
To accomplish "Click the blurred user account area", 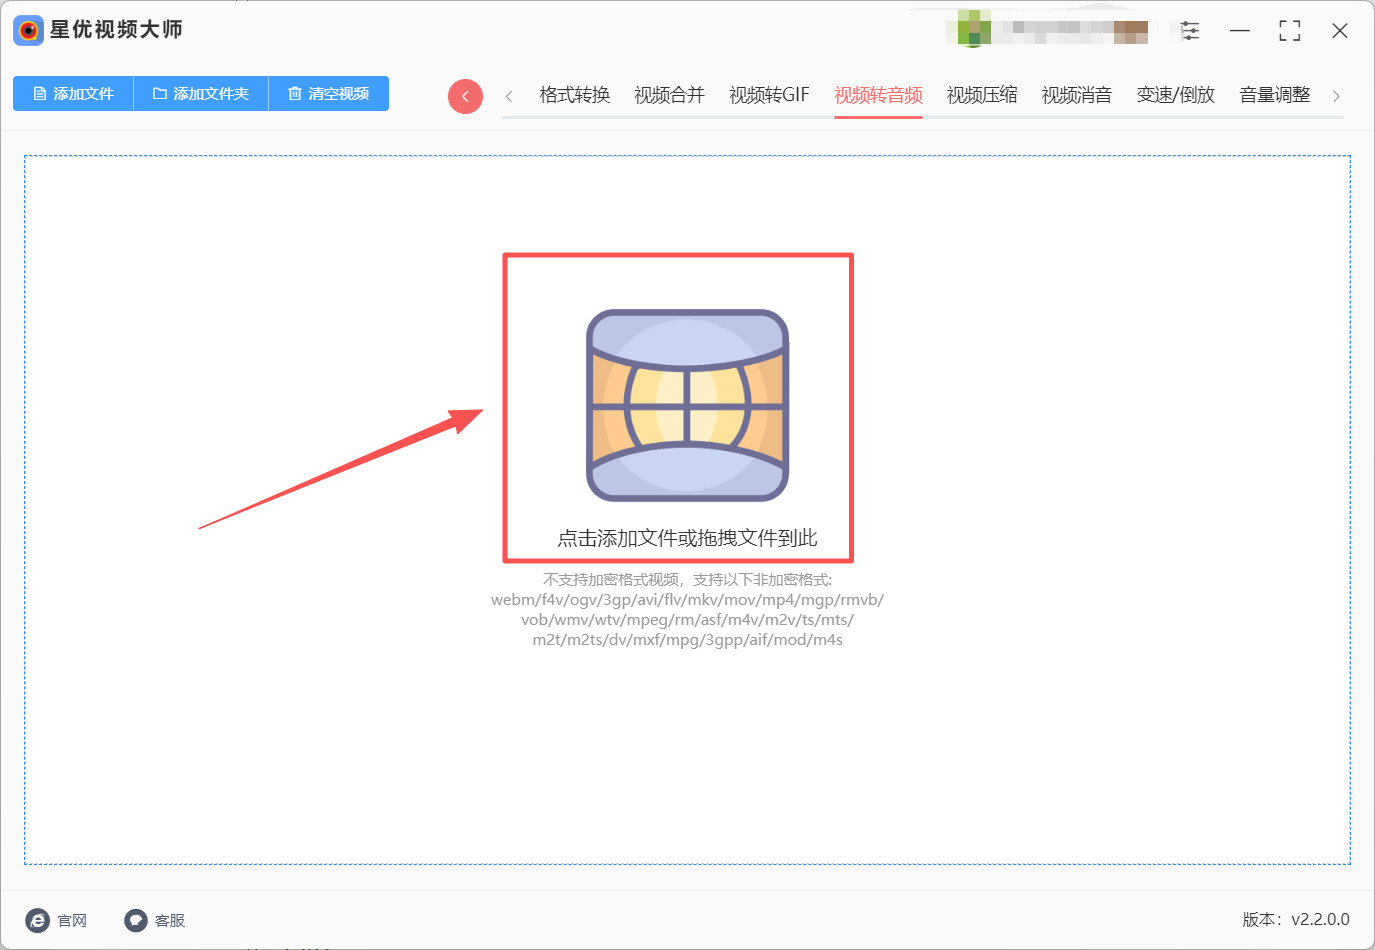I will pos(1048,29).
